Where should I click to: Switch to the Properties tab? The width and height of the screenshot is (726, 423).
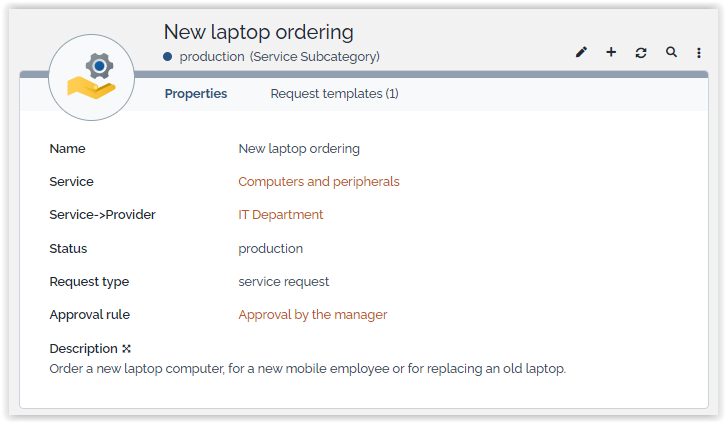point(196,94)
